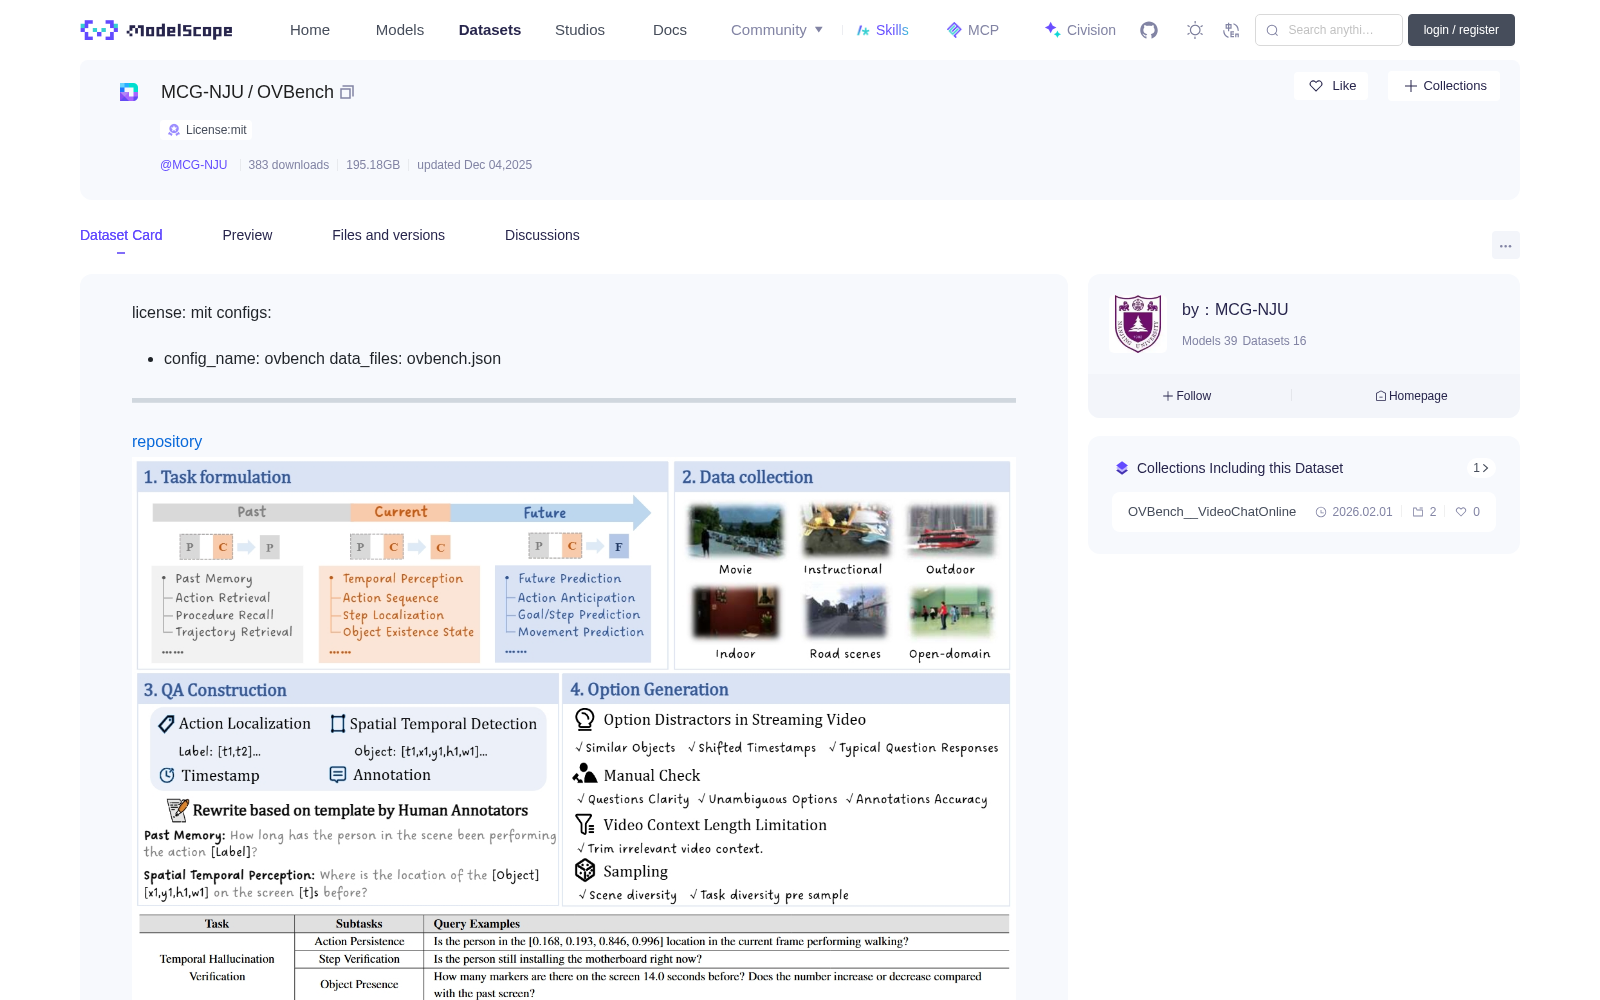Open the @MCG-NJU owner link
This screenshot has width=1600, height=1000.
194,165
